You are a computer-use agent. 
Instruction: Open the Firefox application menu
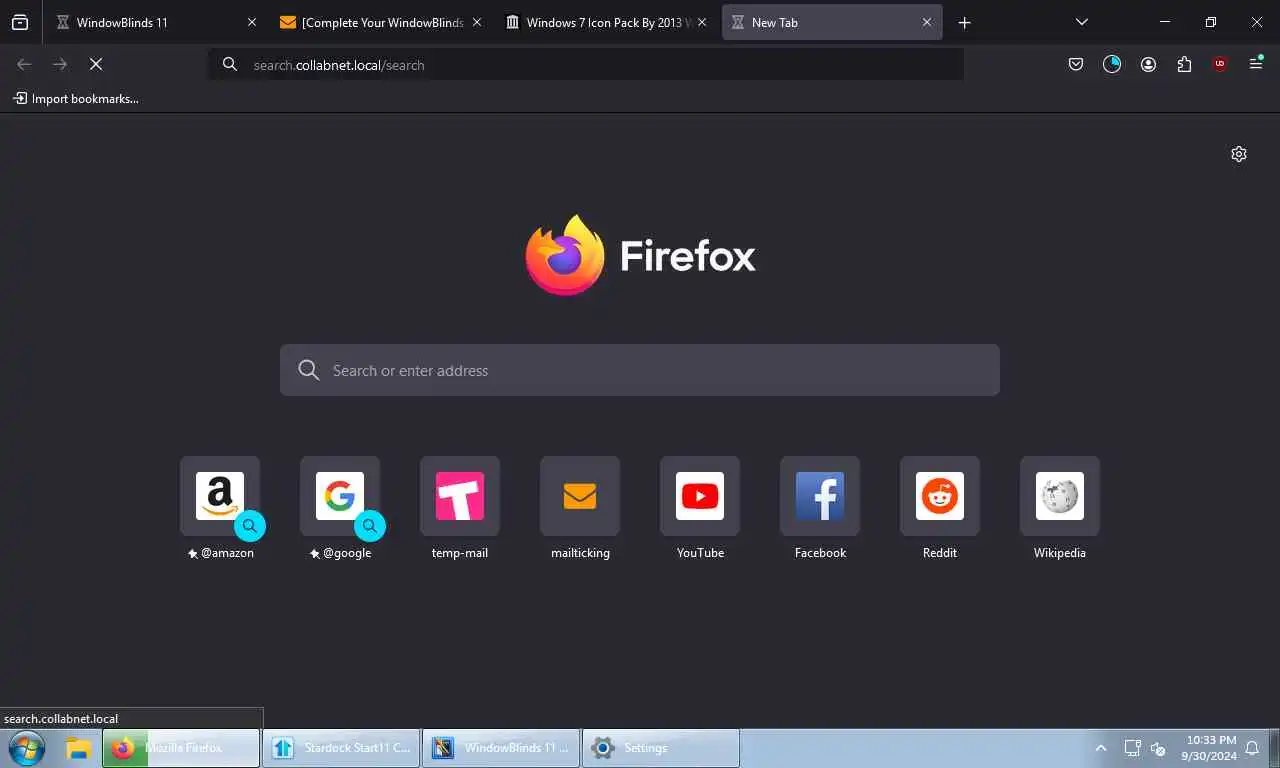pyautogui.click(x=1256, y=64)
